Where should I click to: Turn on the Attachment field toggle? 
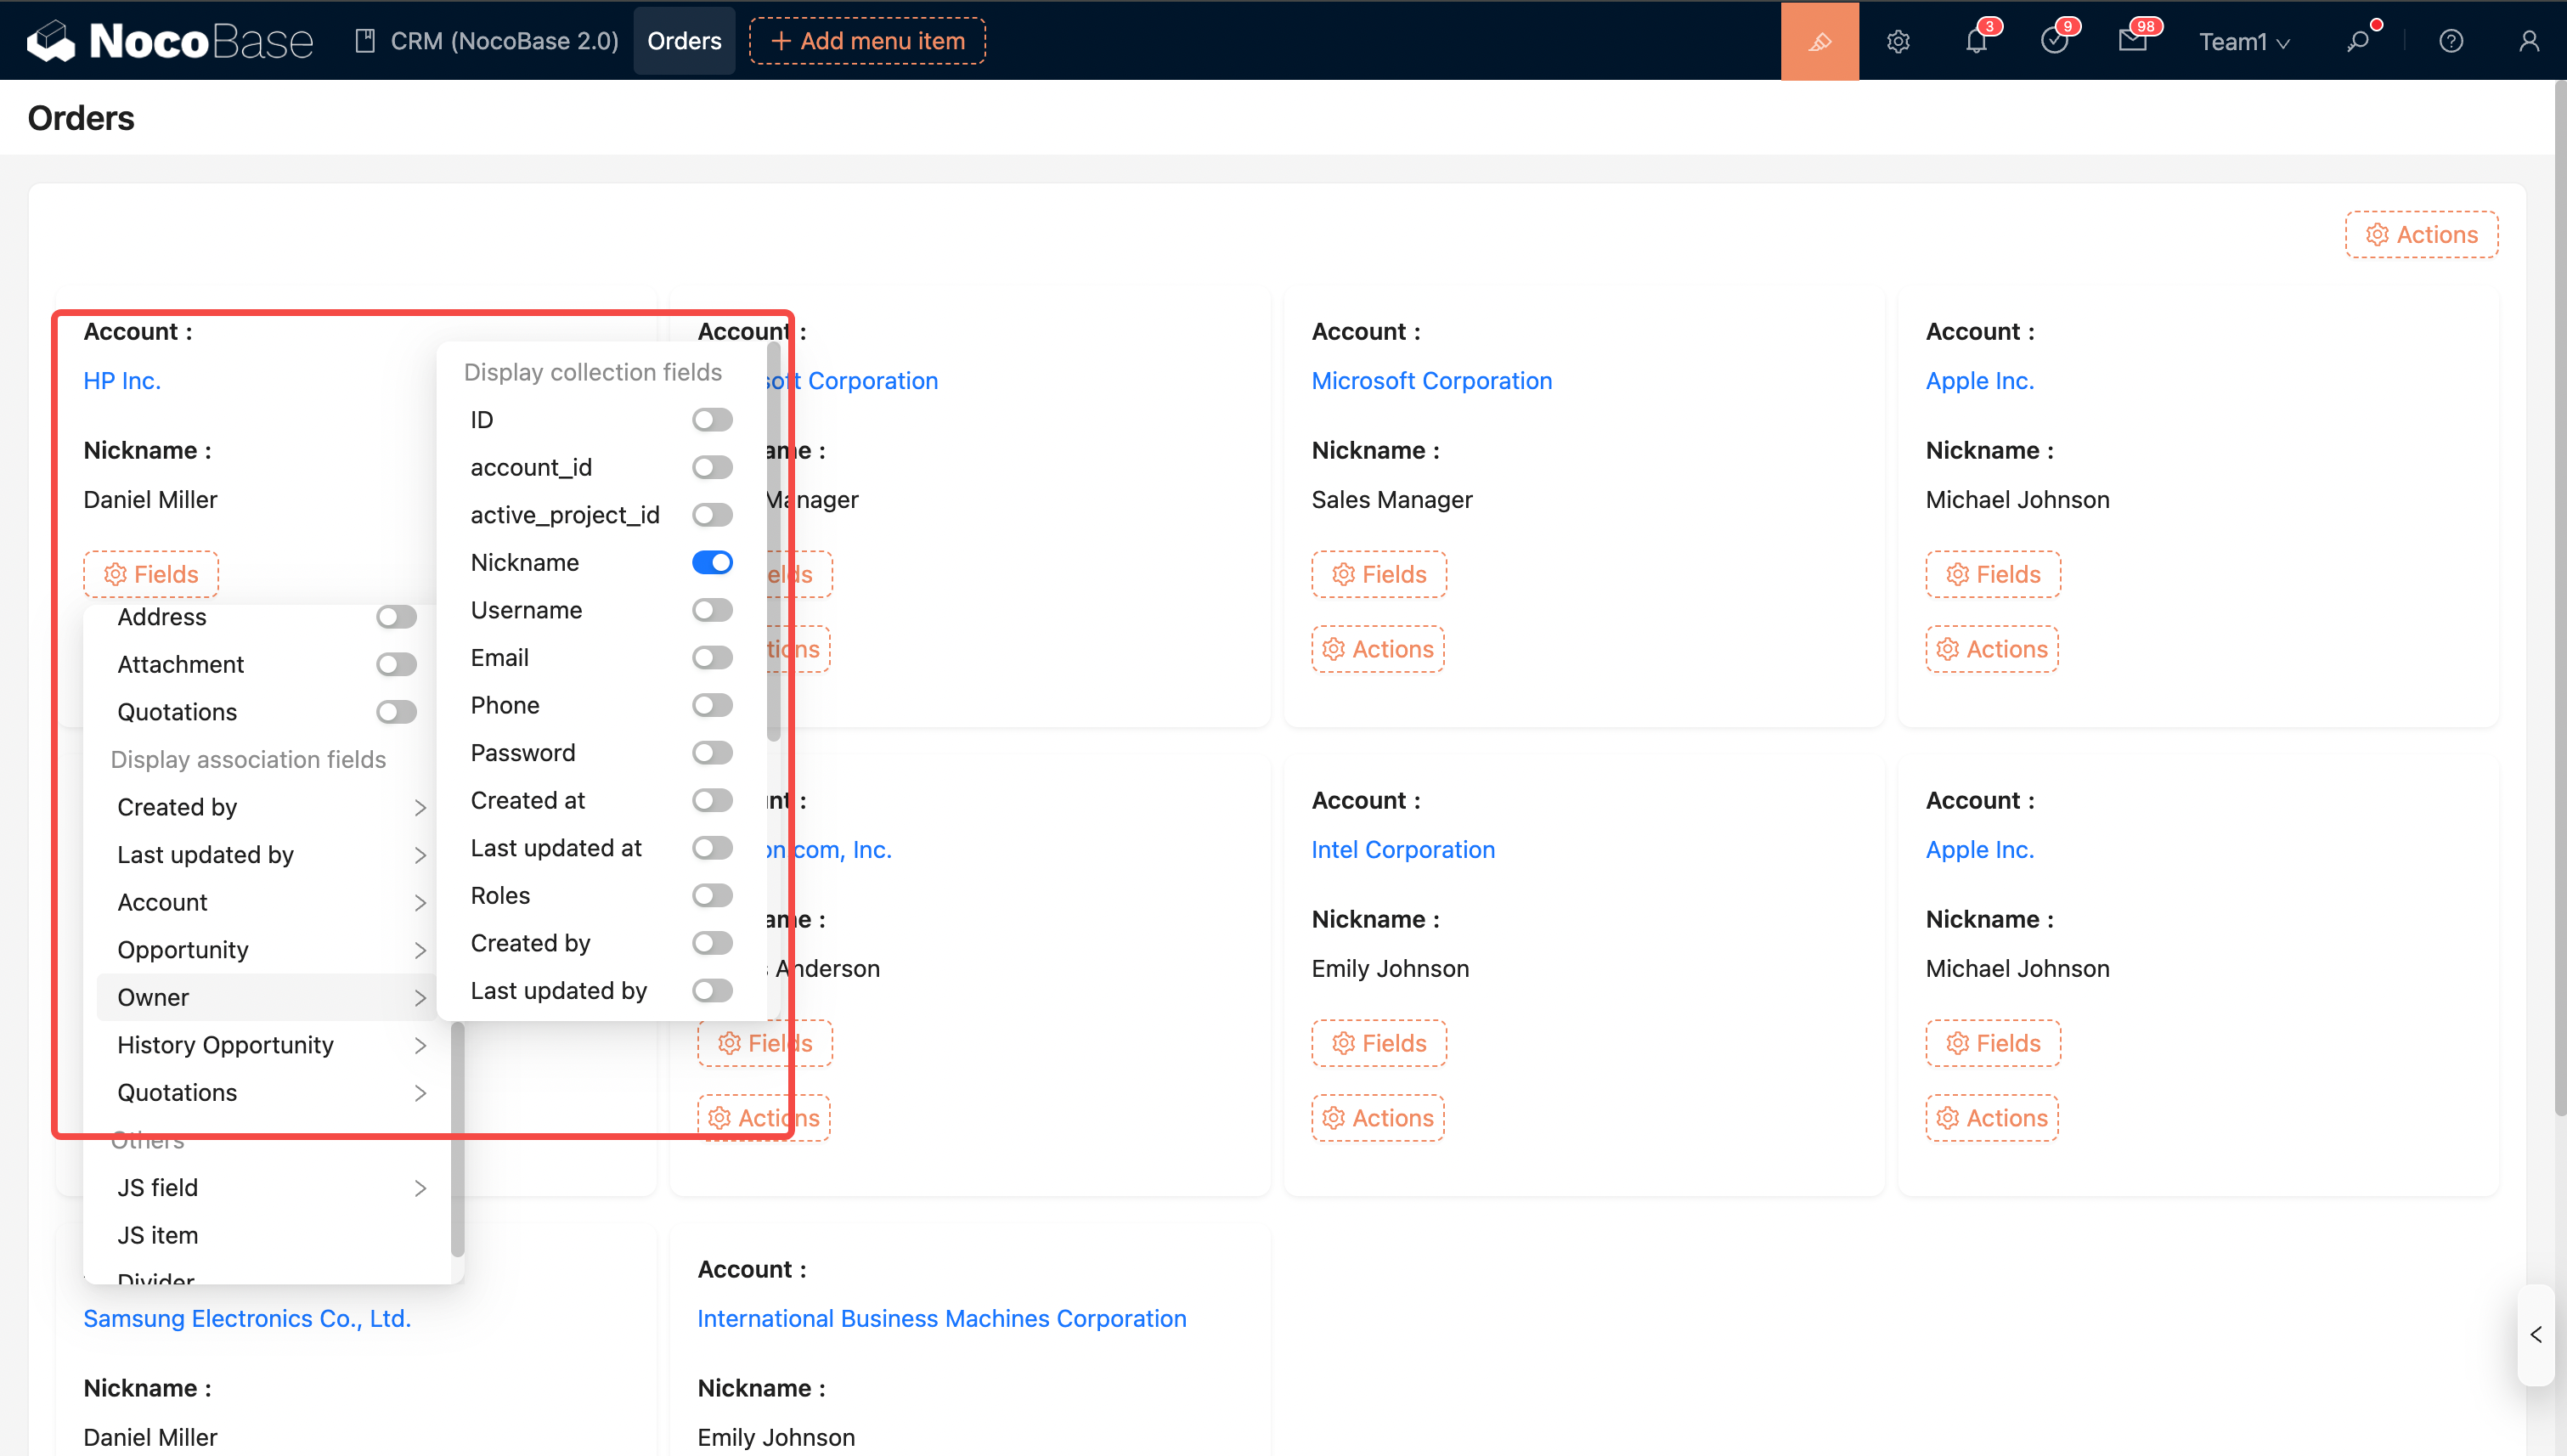pyautogui.click(x=396, y=664)
